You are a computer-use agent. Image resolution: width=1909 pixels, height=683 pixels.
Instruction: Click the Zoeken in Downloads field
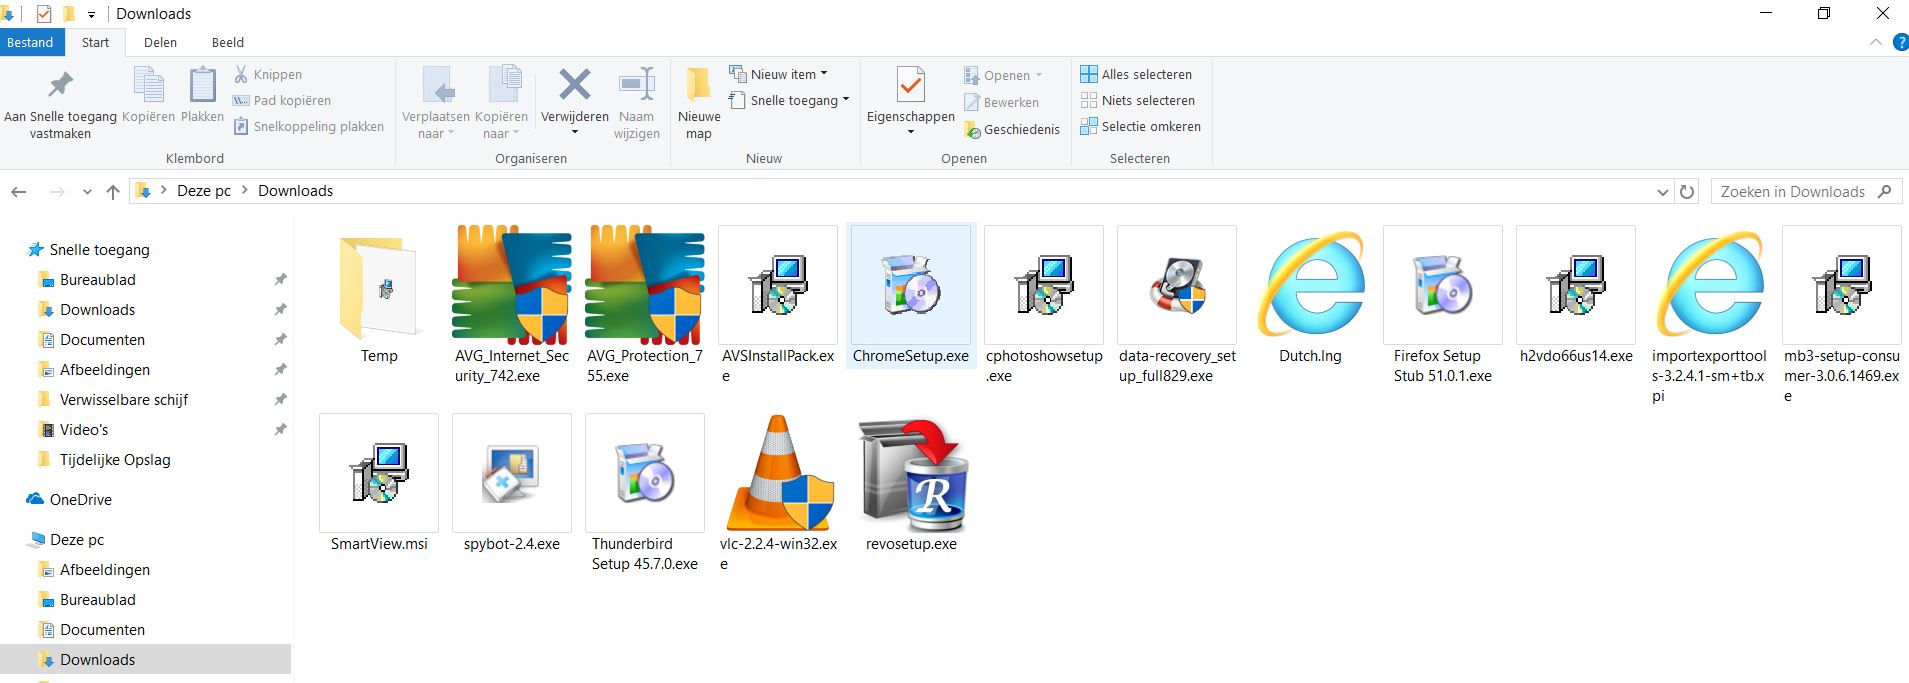[1805, 191]
